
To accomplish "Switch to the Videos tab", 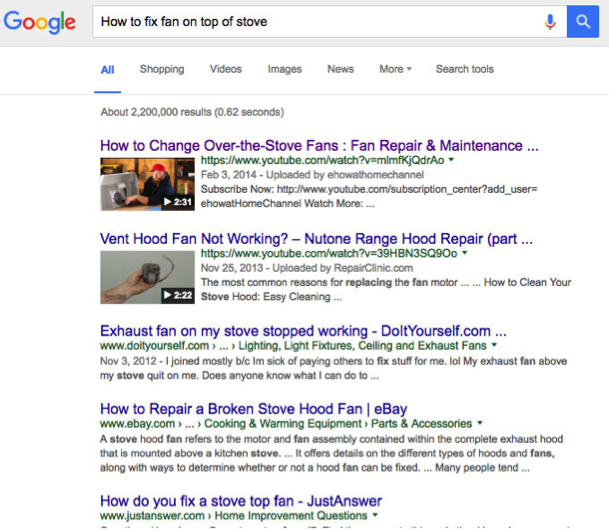I will tap(226, 69).
